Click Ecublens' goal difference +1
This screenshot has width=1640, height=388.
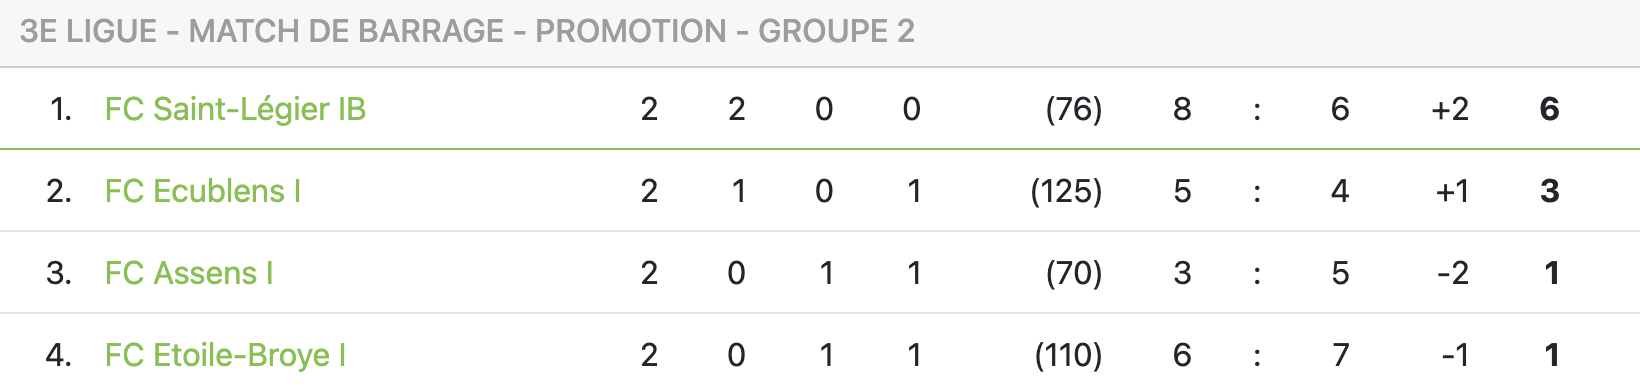[1451, 191]
